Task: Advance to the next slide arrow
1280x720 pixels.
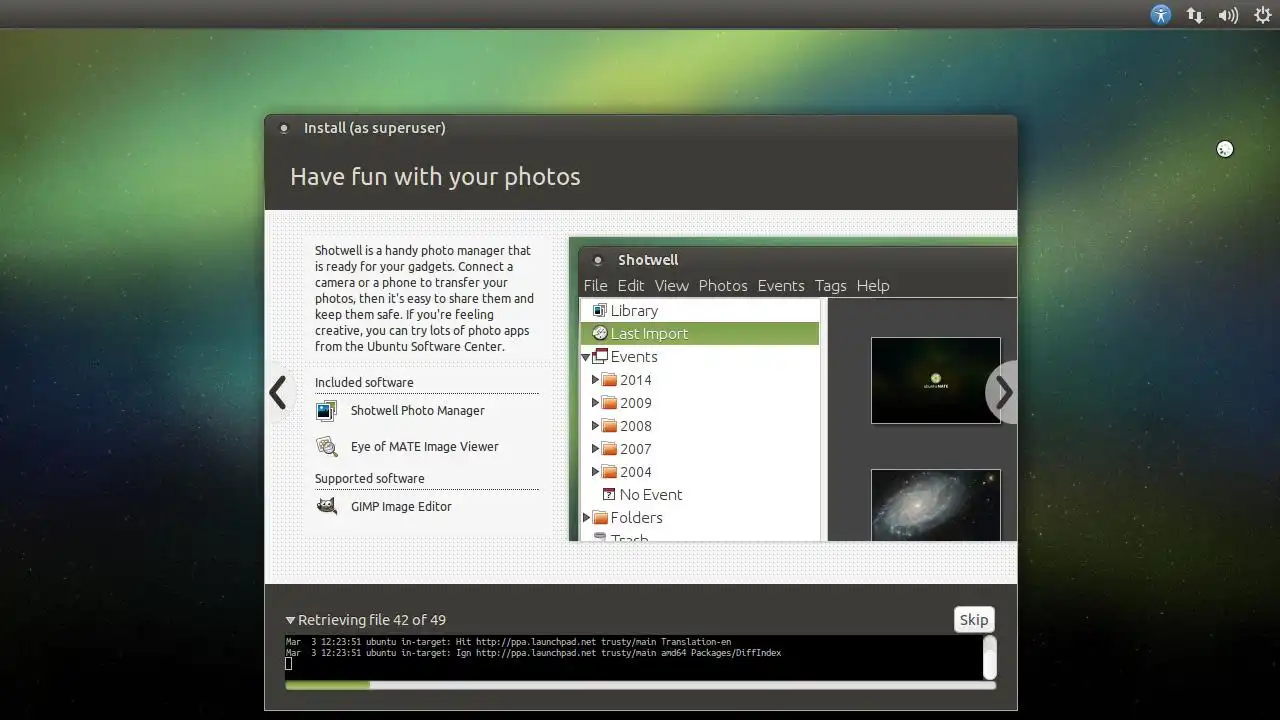Action: 1003,393
